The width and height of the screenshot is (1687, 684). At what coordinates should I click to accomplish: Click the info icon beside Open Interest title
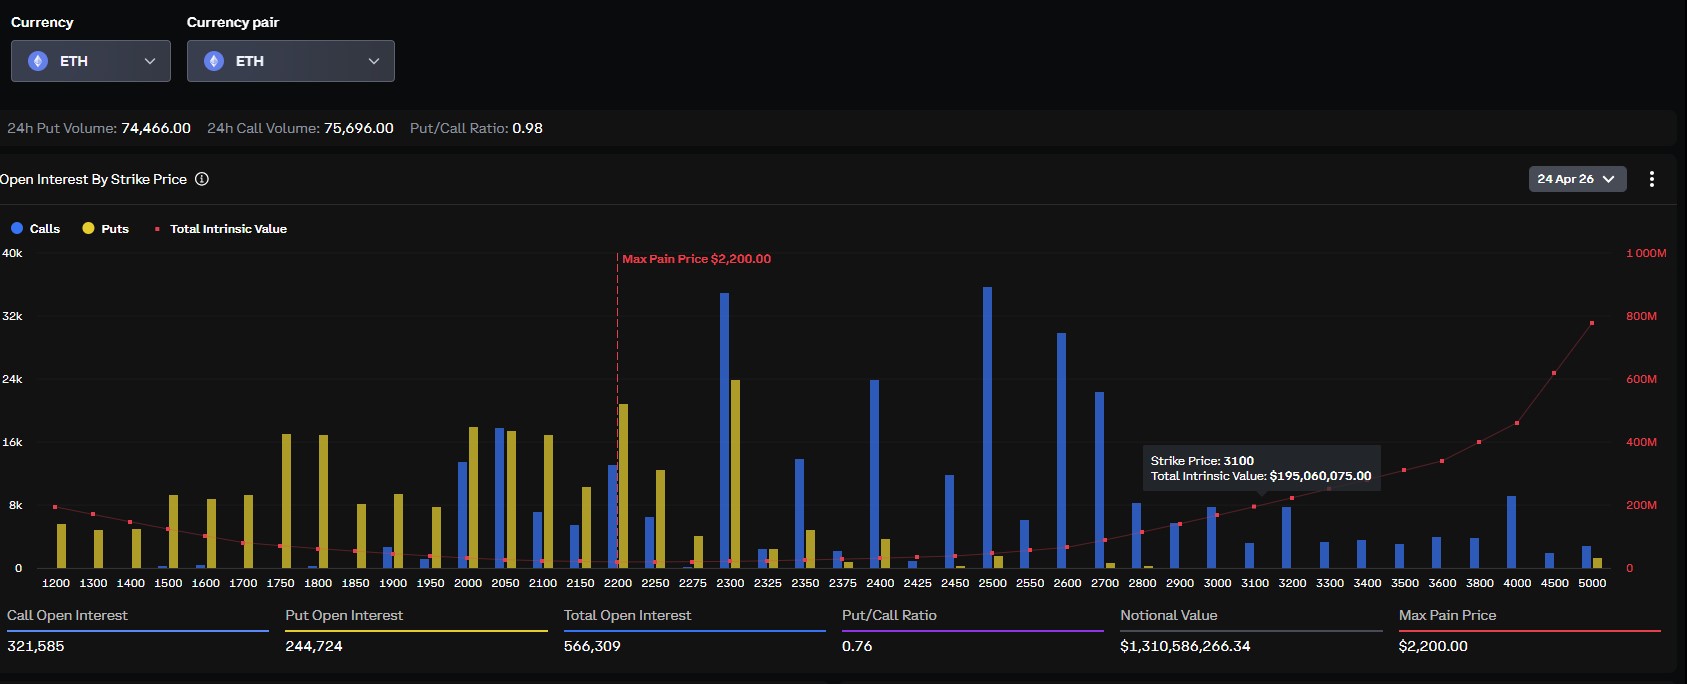click(202, 179)
